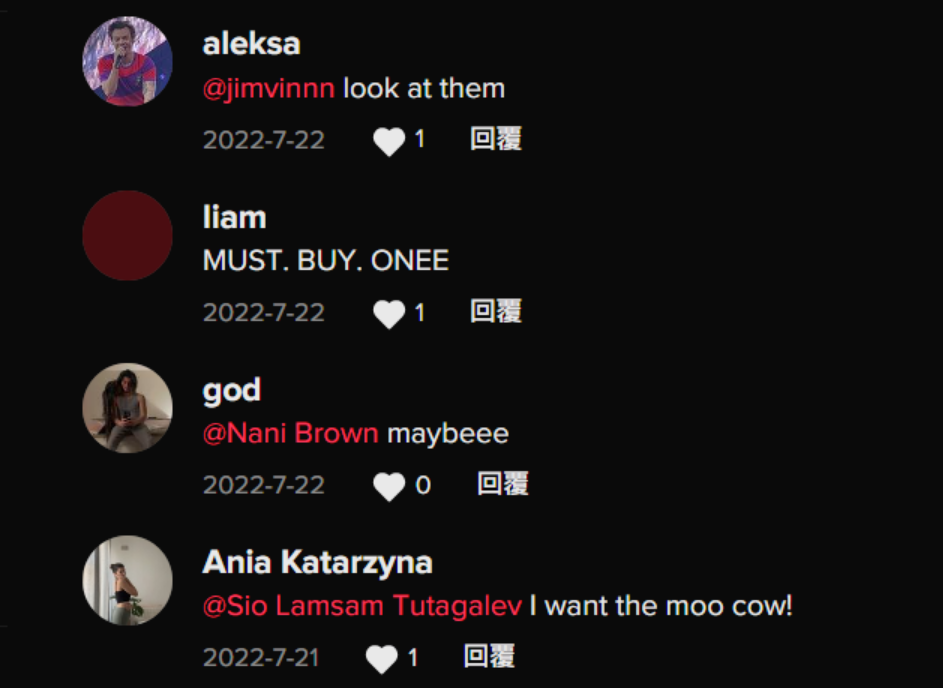Visit the god username profile
943x688 pixels.
pos(232,391)
